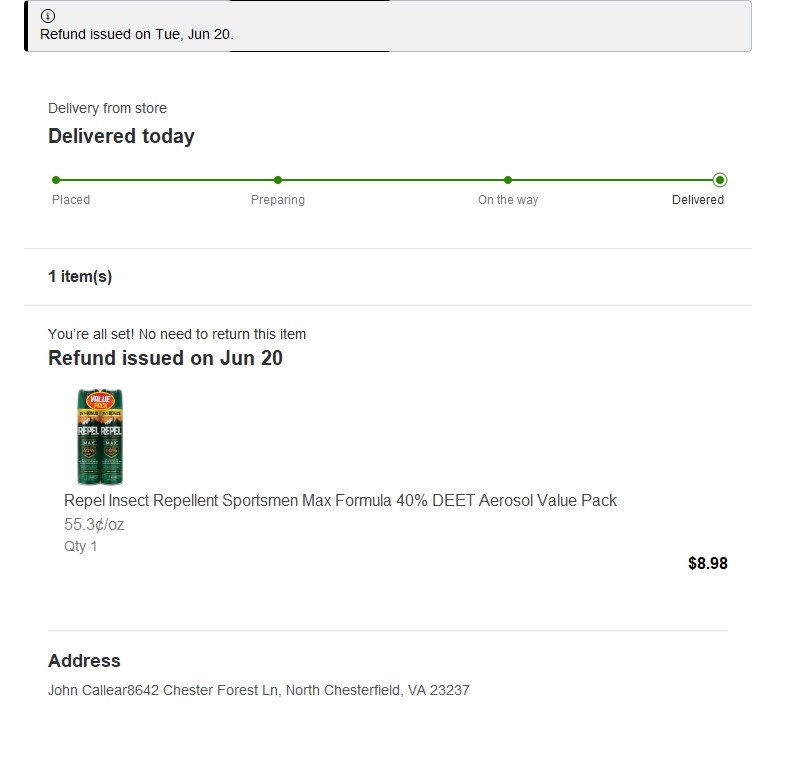The image size is (800, 766).
Task: Click the $8.98 item price
Action: pyautogui.click(x=708, y=563)
